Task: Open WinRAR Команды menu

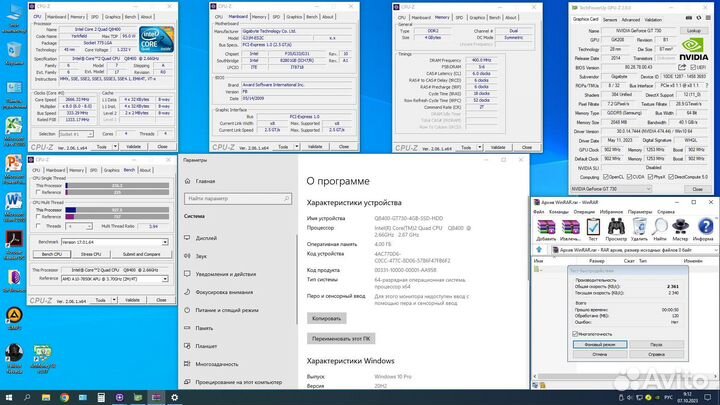Action: (x=558, y=212)
